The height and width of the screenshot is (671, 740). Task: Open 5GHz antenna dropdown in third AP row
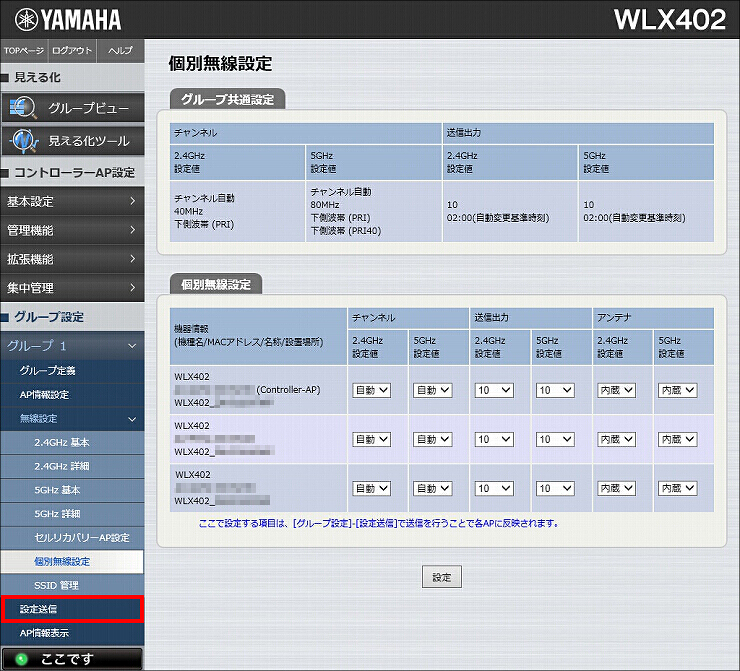678,488
